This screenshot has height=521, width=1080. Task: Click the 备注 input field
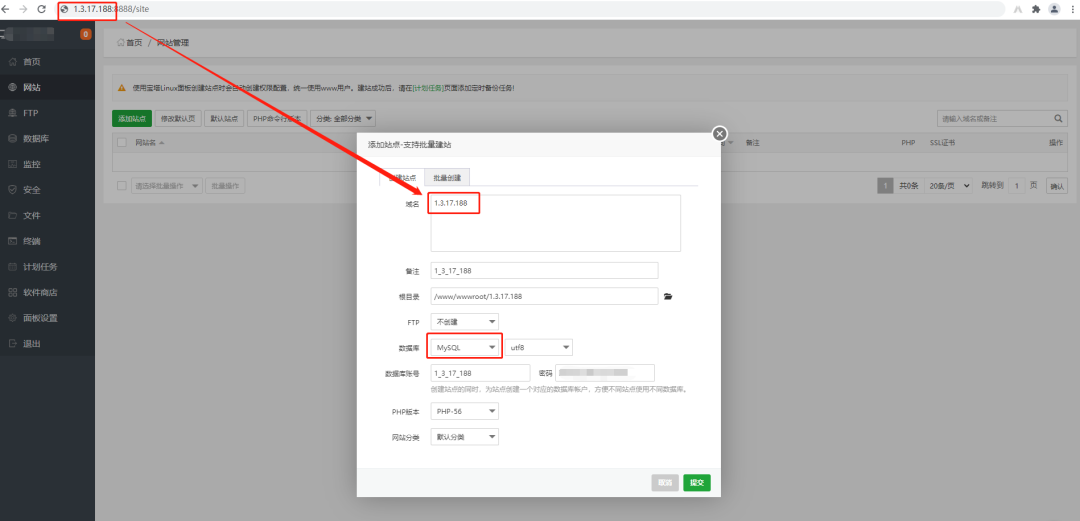click(544, 271)
